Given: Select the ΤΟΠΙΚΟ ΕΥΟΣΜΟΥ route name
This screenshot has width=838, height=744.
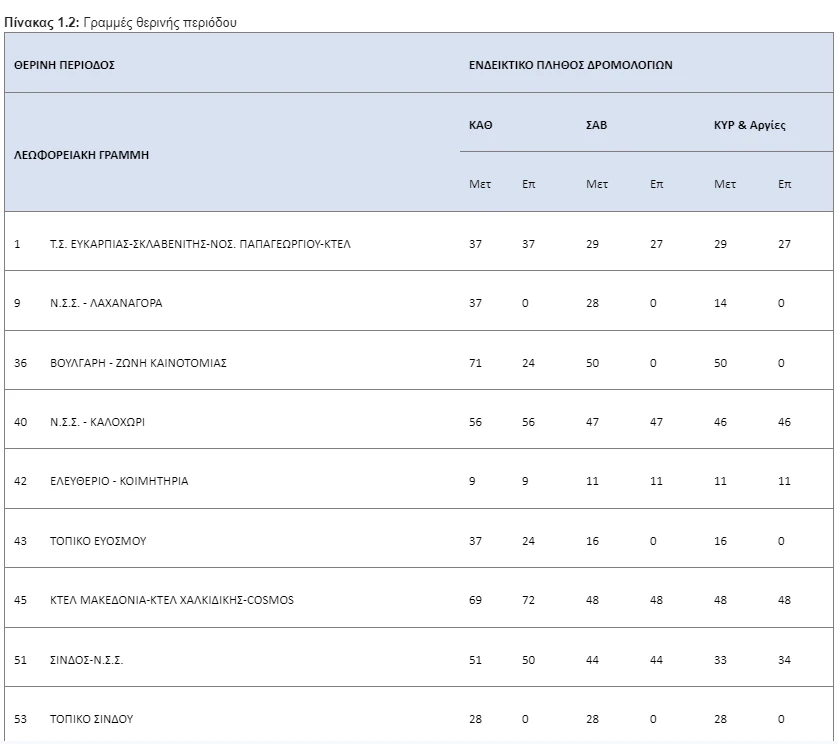Looking at the screenshot, I should tap(98, 541).
